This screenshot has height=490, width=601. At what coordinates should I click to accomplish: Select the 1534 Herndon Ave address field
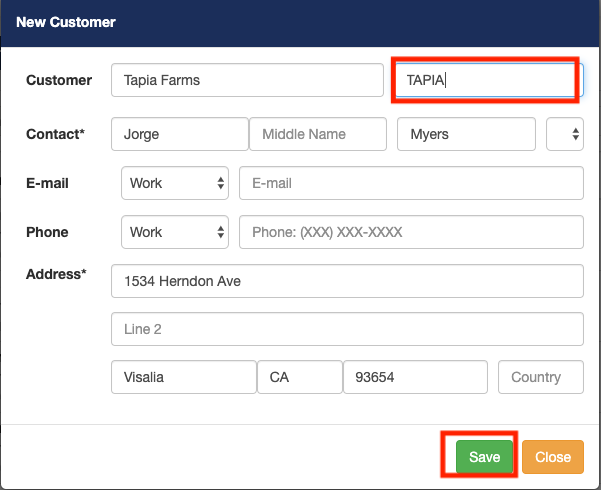point(347,281)
